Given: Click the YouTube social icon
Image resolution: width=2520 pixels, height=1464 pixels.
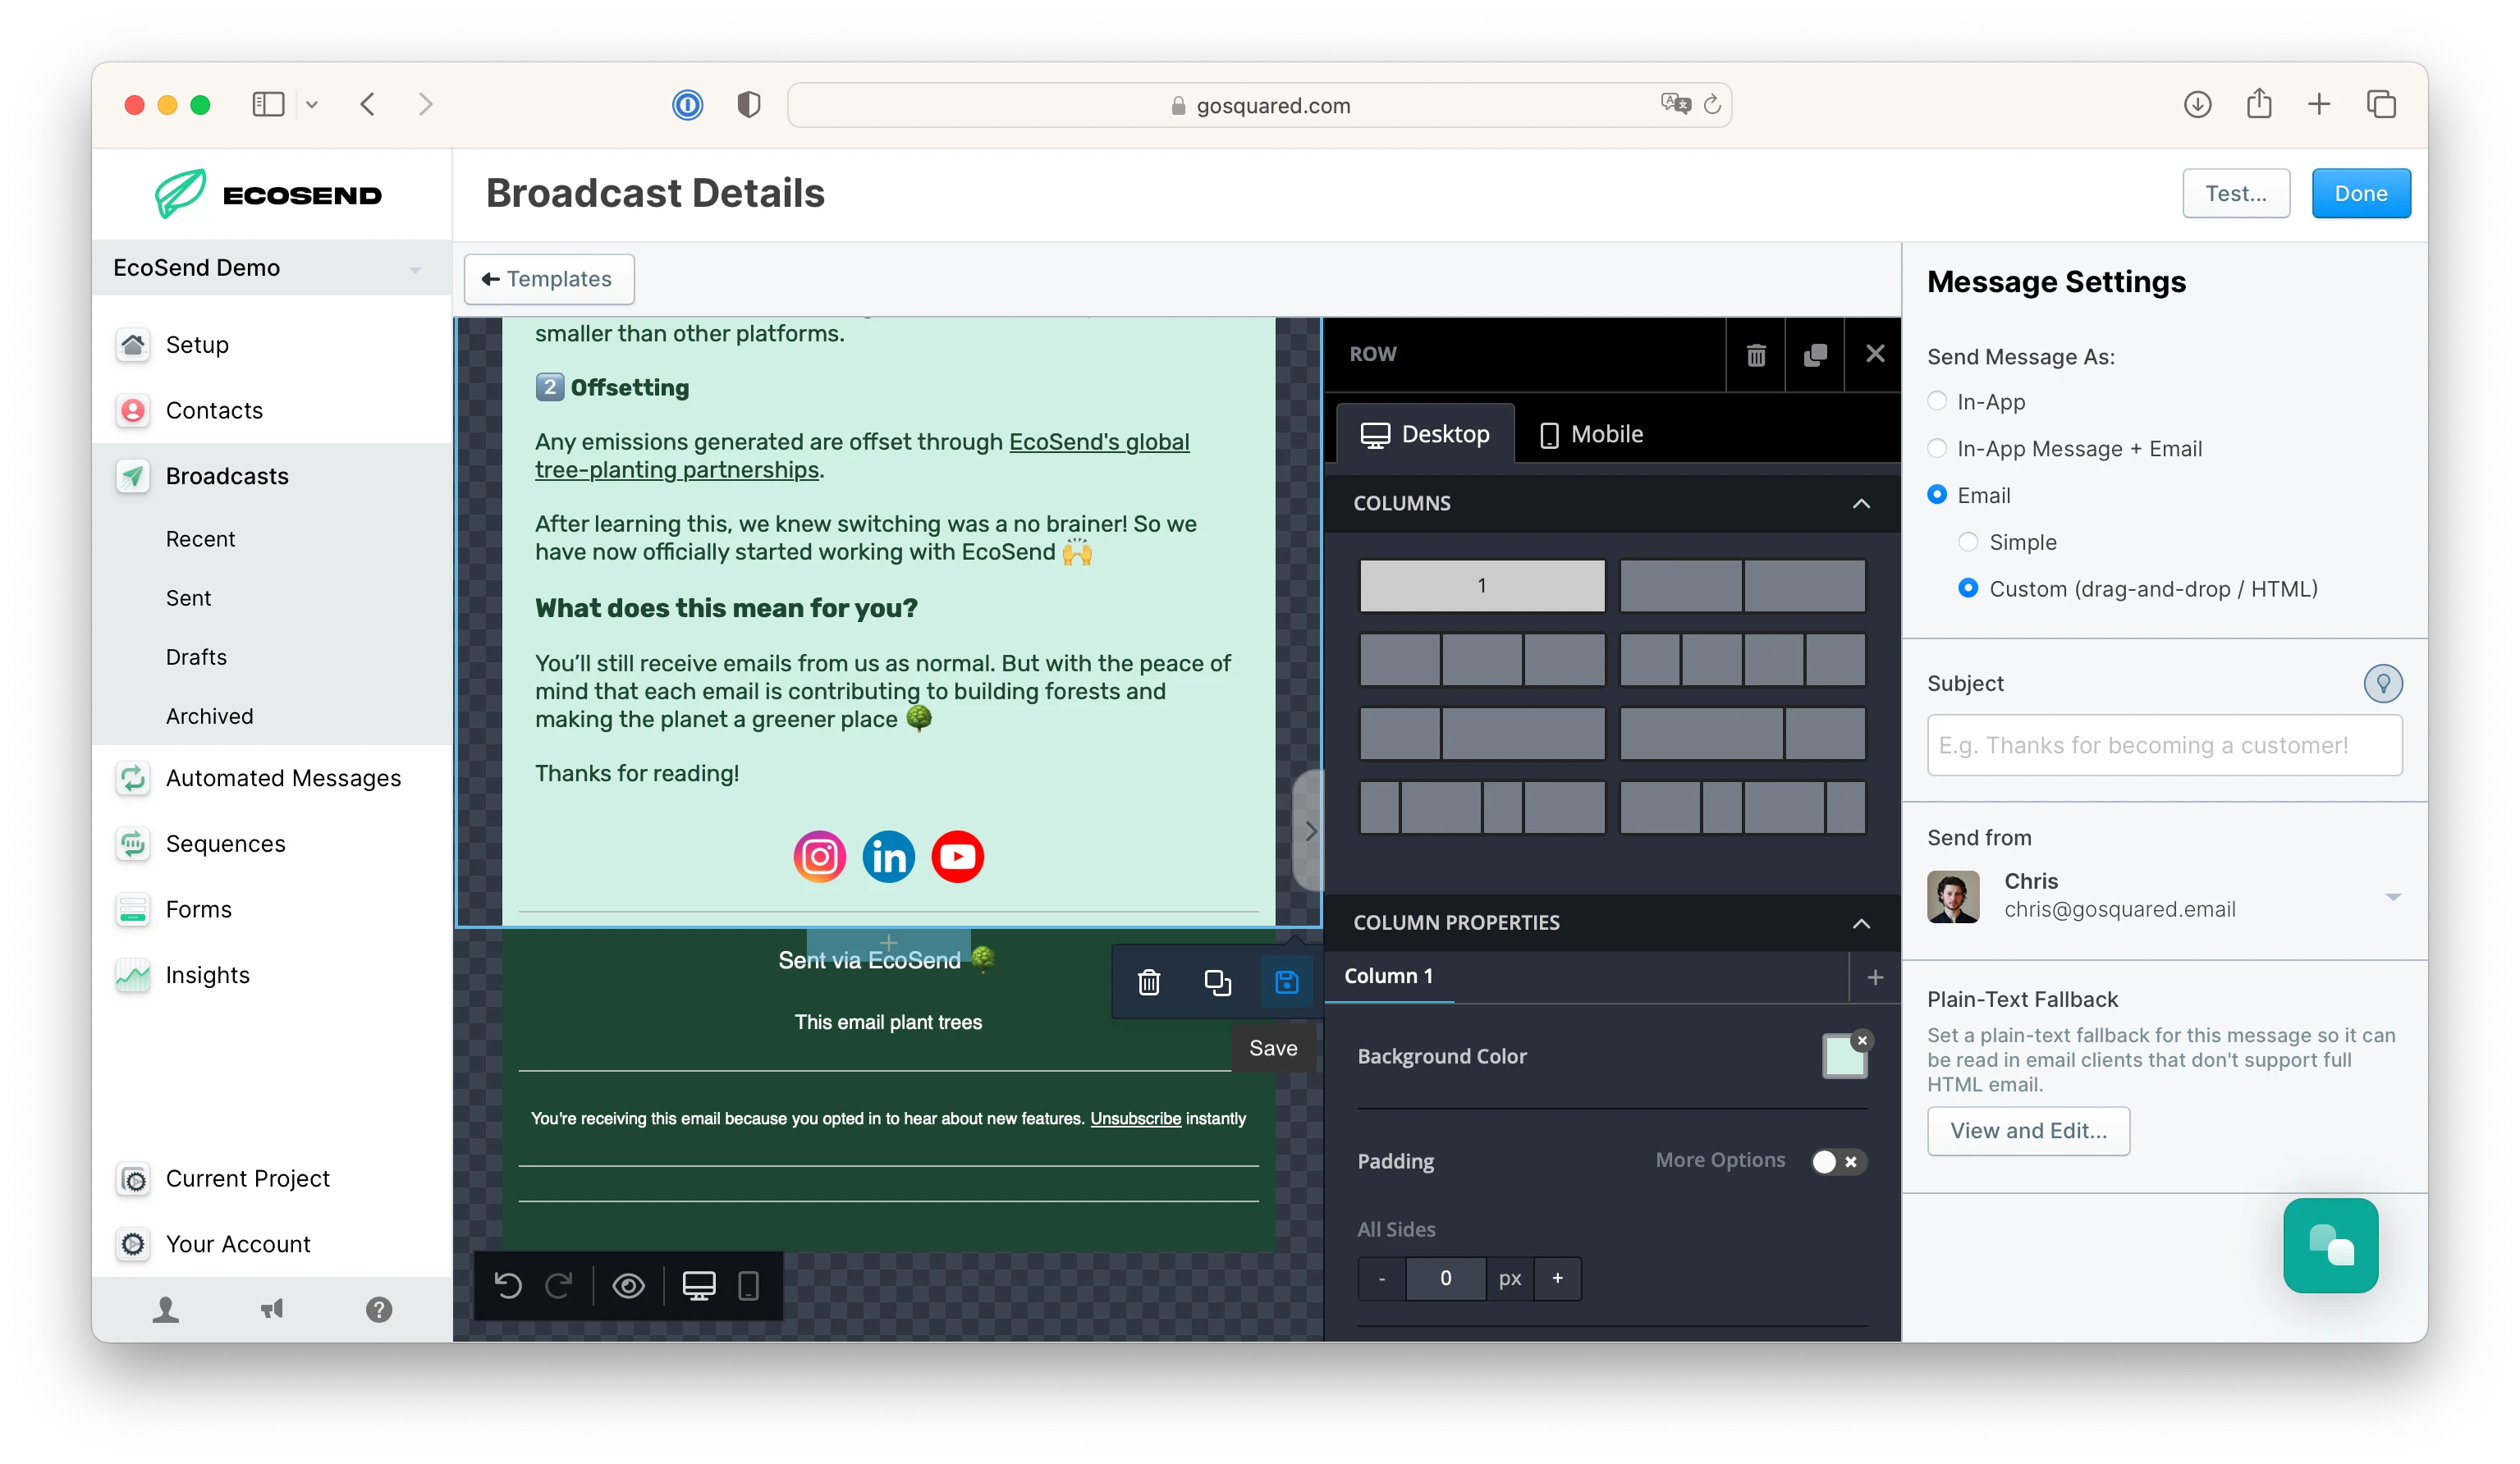Looking at the screenshot, I should coord(957,857).
